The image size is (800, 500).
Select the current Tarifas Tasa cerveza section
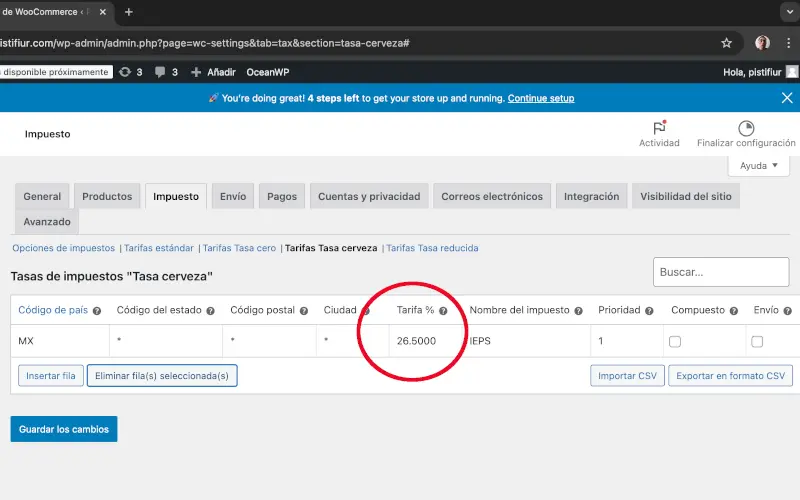pyautogui.click(x=331, y=248)
